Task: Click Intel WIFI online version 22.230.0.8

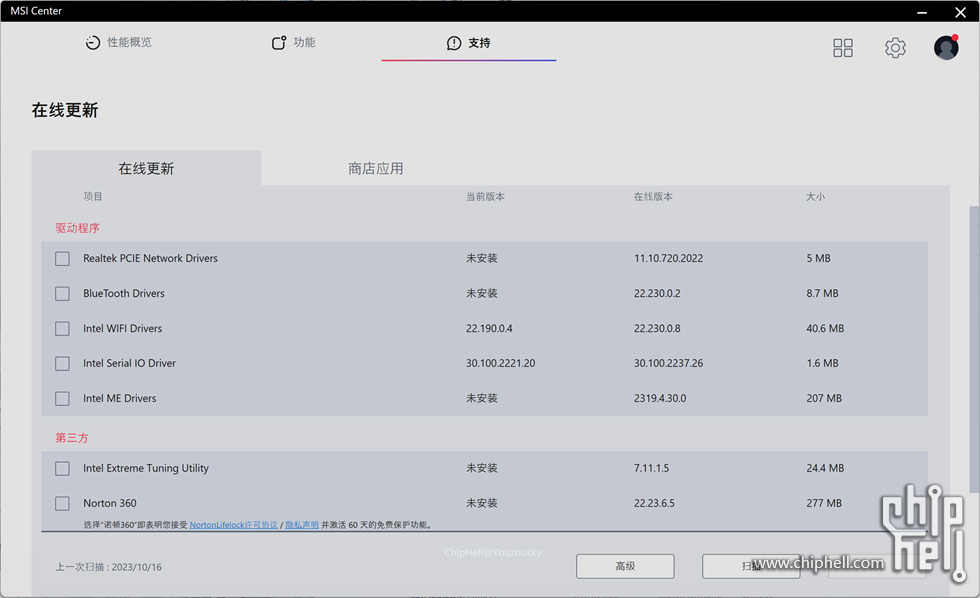Action: 657,328
